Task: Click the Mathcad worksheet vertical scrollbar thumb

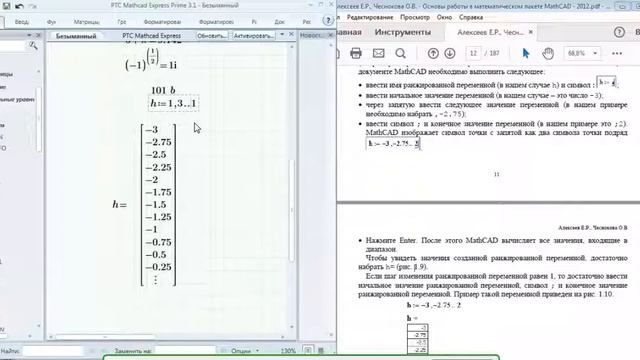Action: click(291, 210)
